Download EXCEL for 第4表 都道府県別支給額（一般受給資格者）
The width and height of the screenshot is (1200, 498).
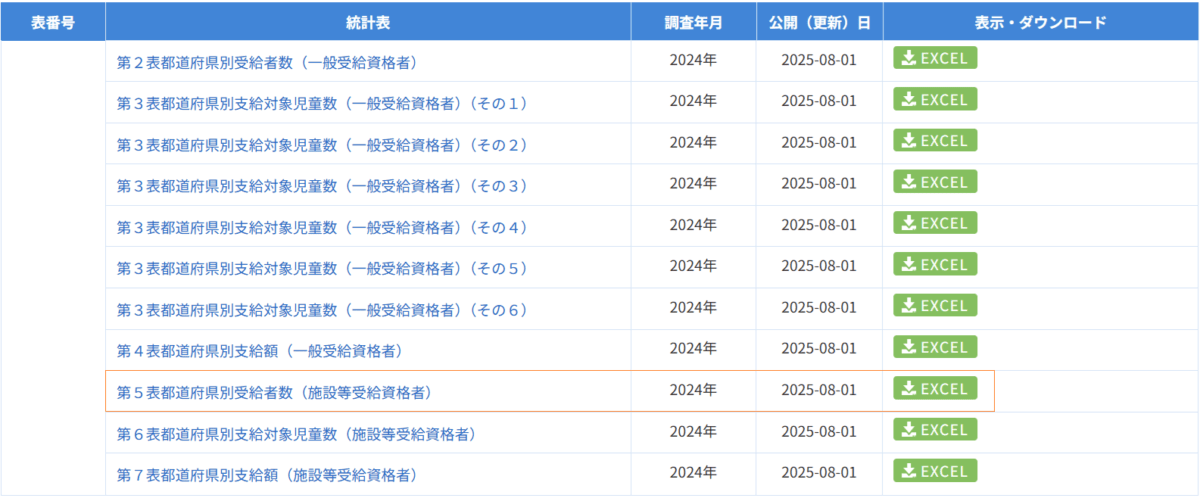pyautogui.click(x=935, y=347)
